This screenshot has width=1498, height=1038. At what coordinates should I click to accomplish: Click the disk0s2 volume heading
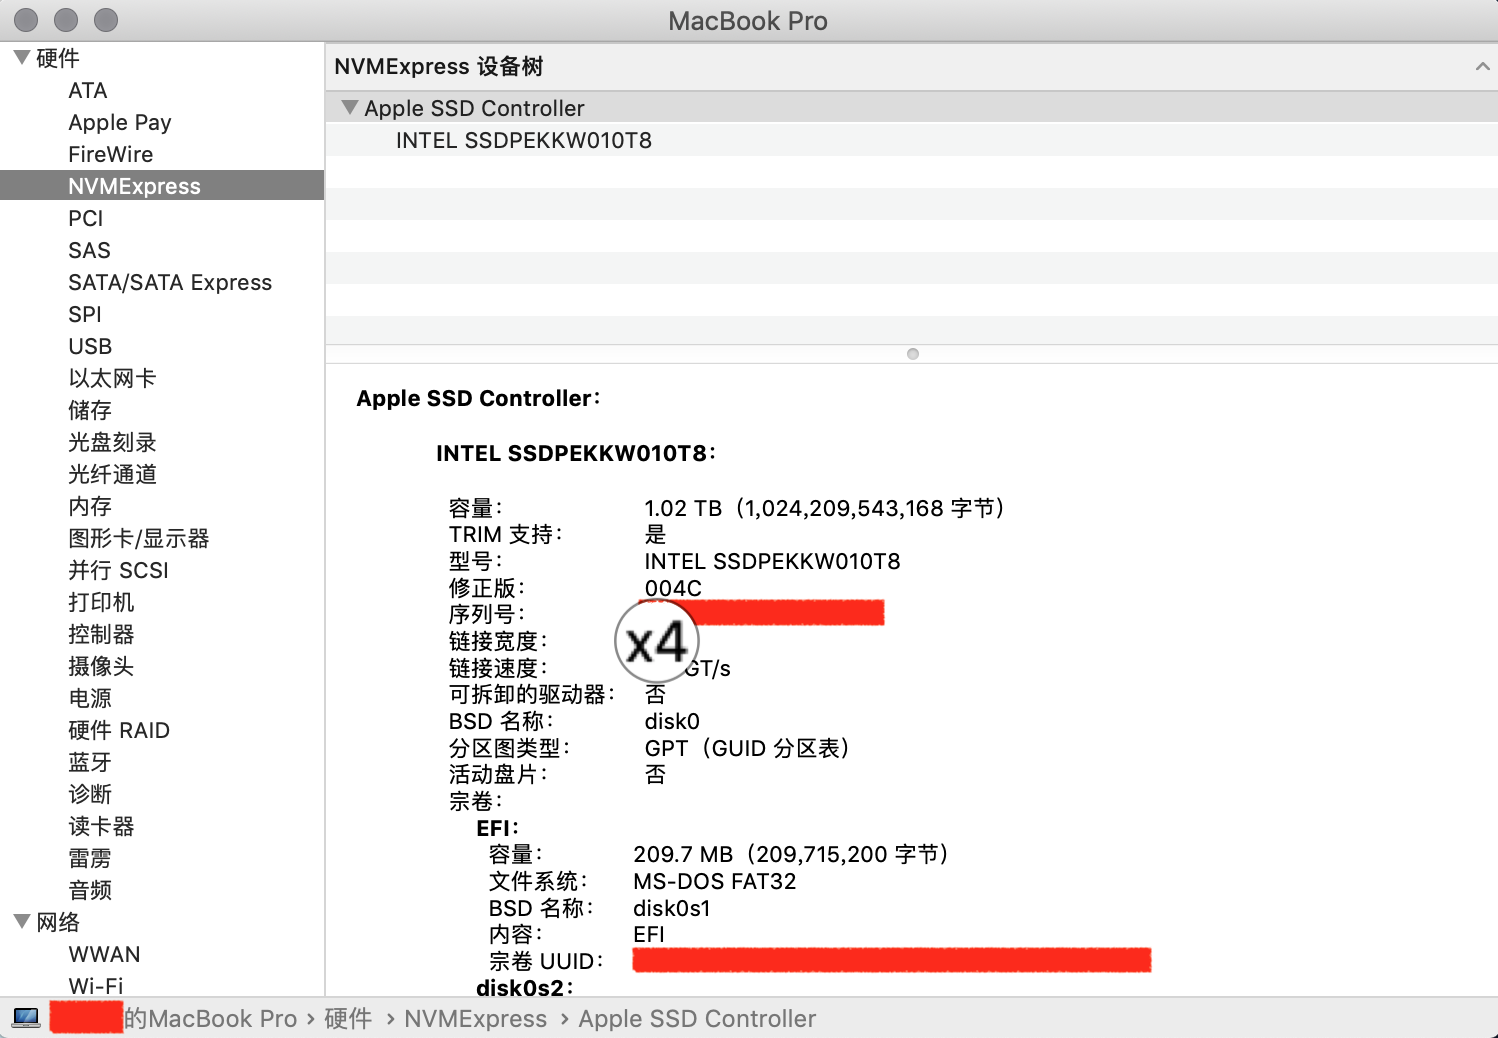coord(524,988)
